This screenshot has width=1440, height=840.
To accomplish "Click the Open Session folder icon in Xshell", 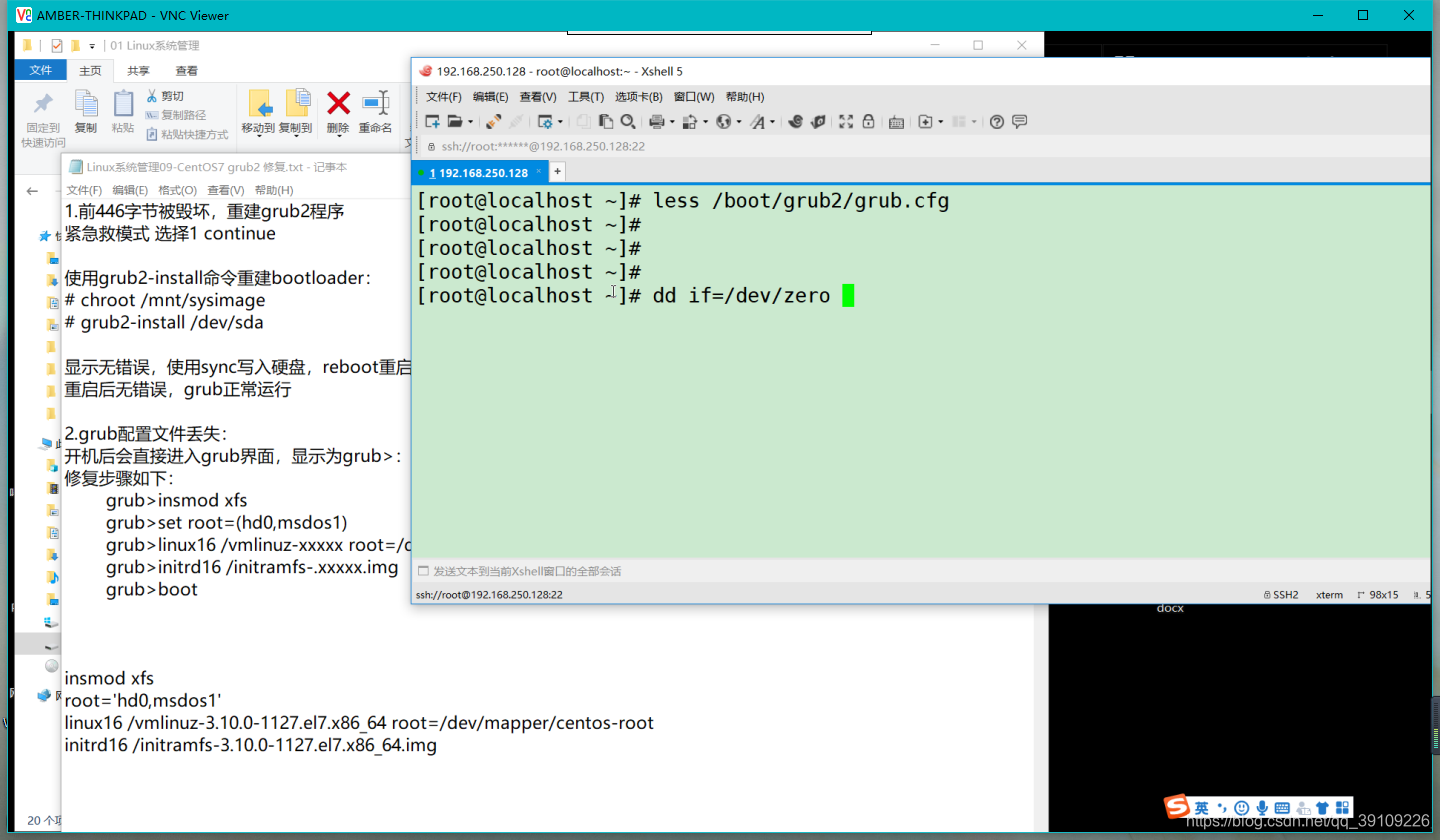I will [x=454, y=122].
